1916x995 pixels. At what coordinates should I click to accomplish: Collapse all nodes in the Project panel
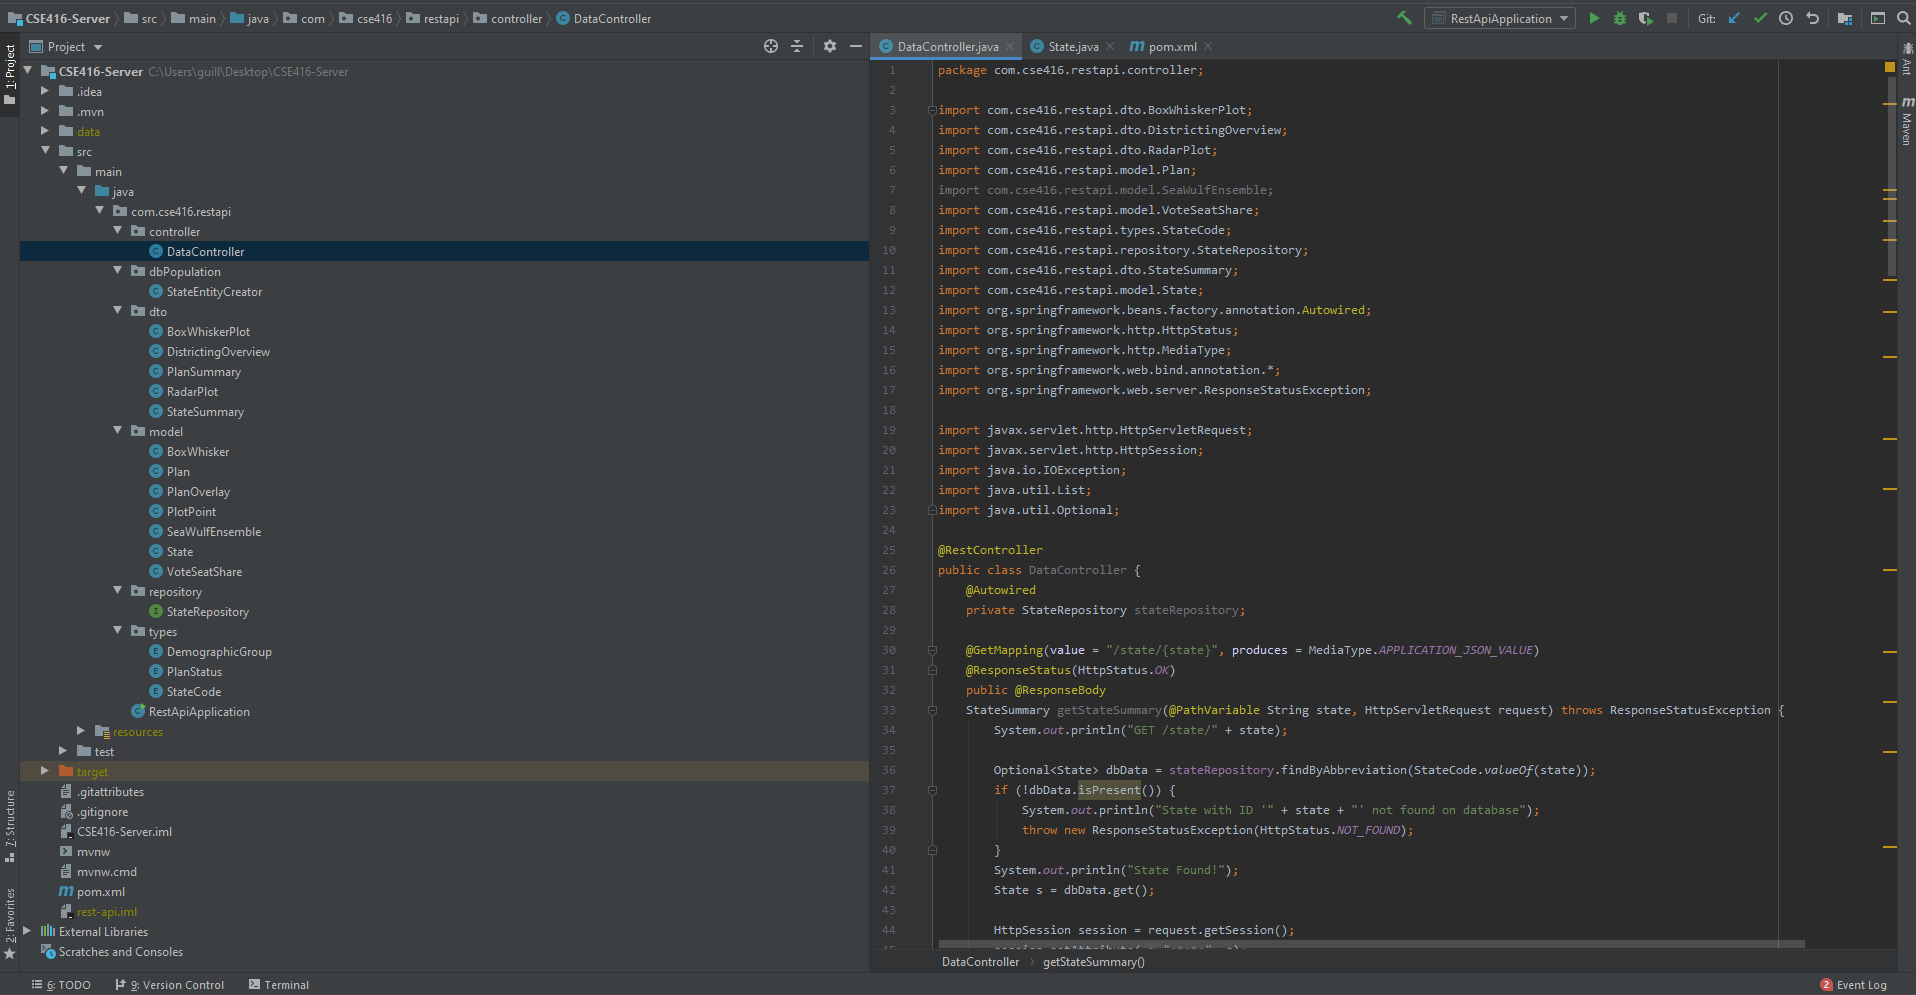coord(797,46)
